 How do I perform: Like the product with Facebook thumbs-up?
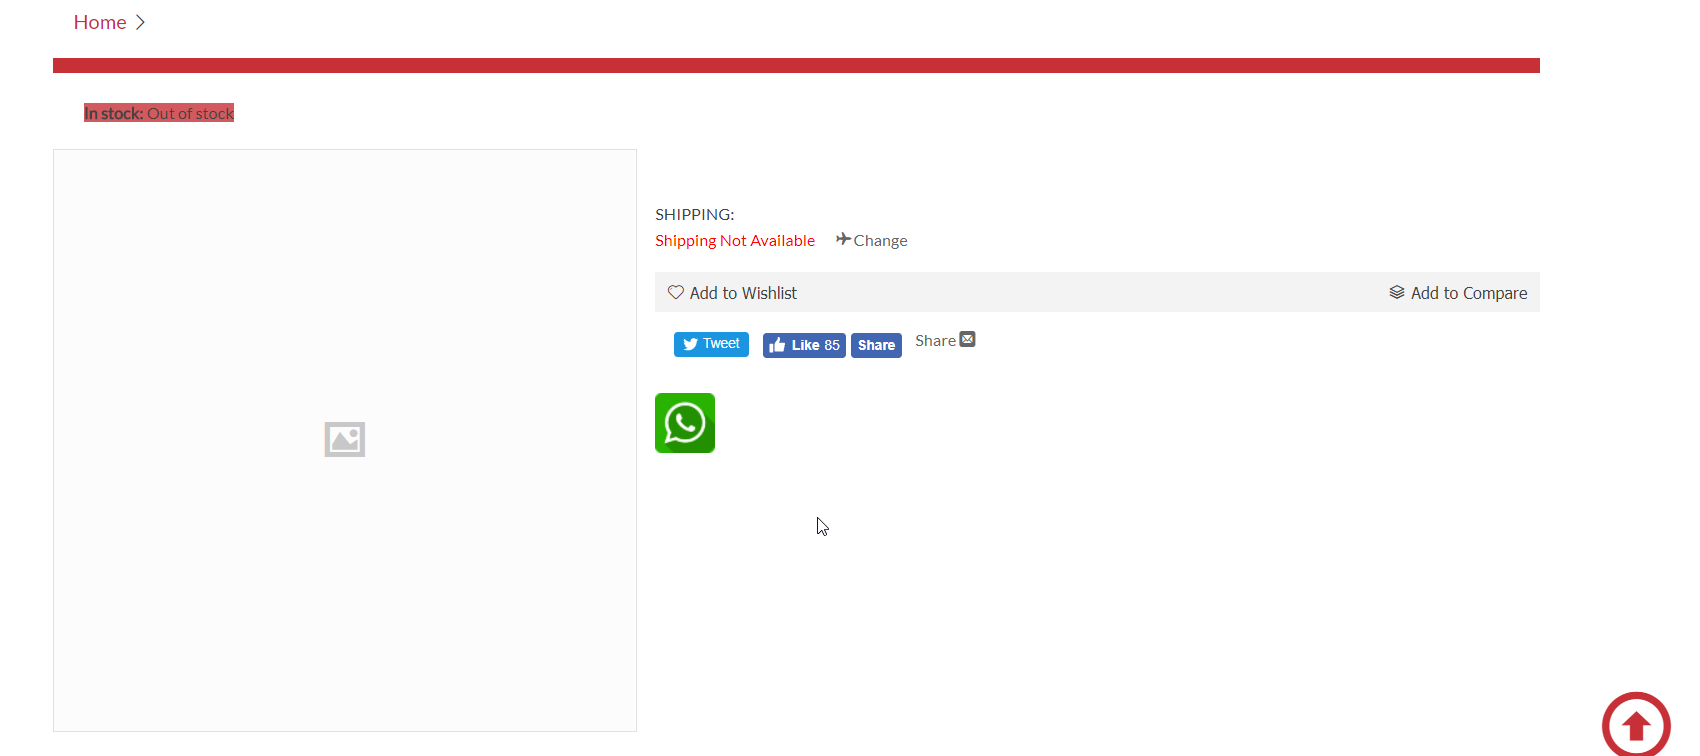804,345
